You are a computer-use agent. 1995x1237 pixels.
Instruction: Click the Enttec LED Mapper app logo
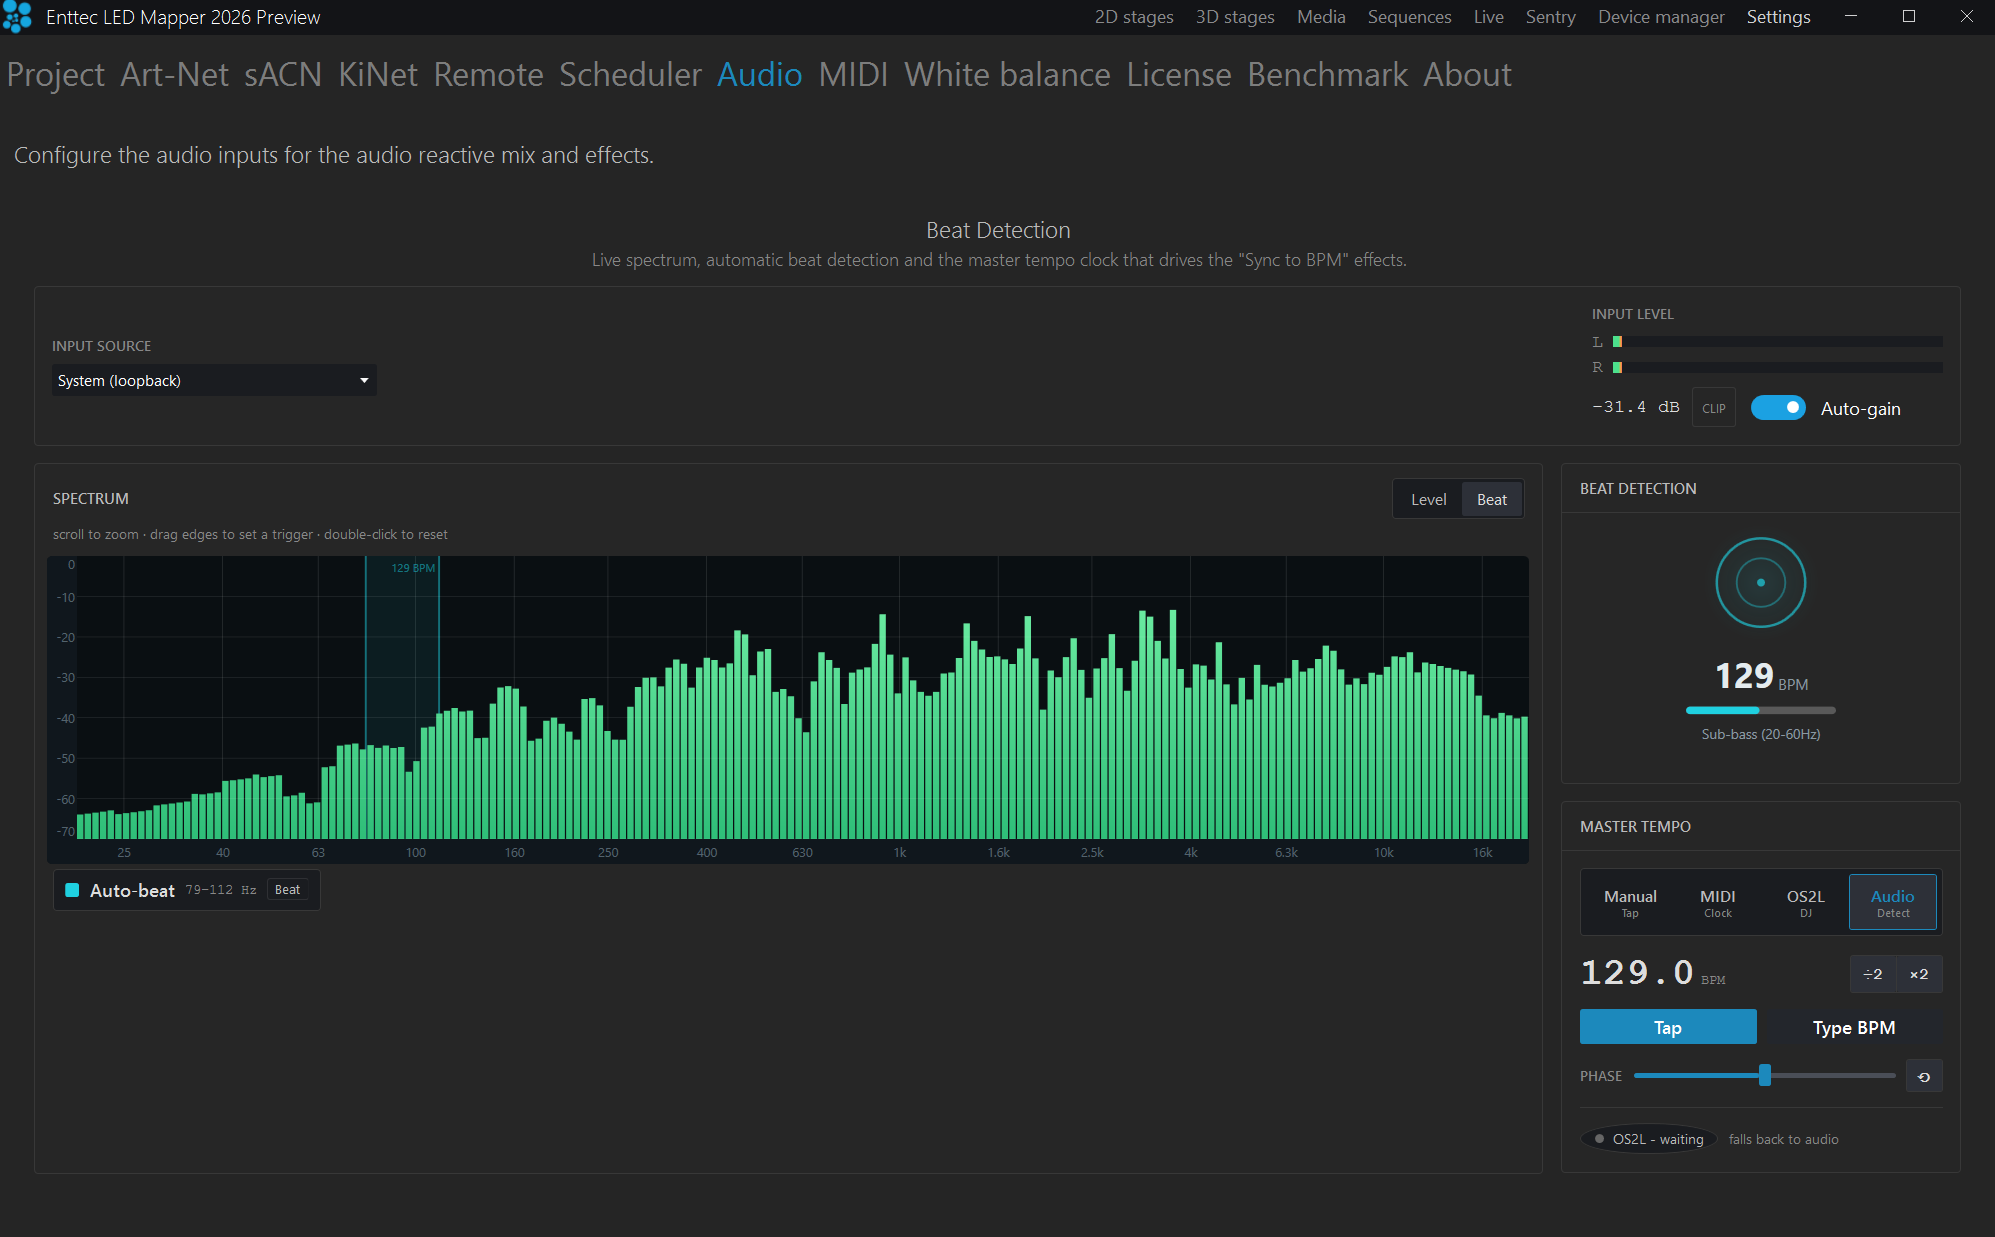(x=17, y=17)
